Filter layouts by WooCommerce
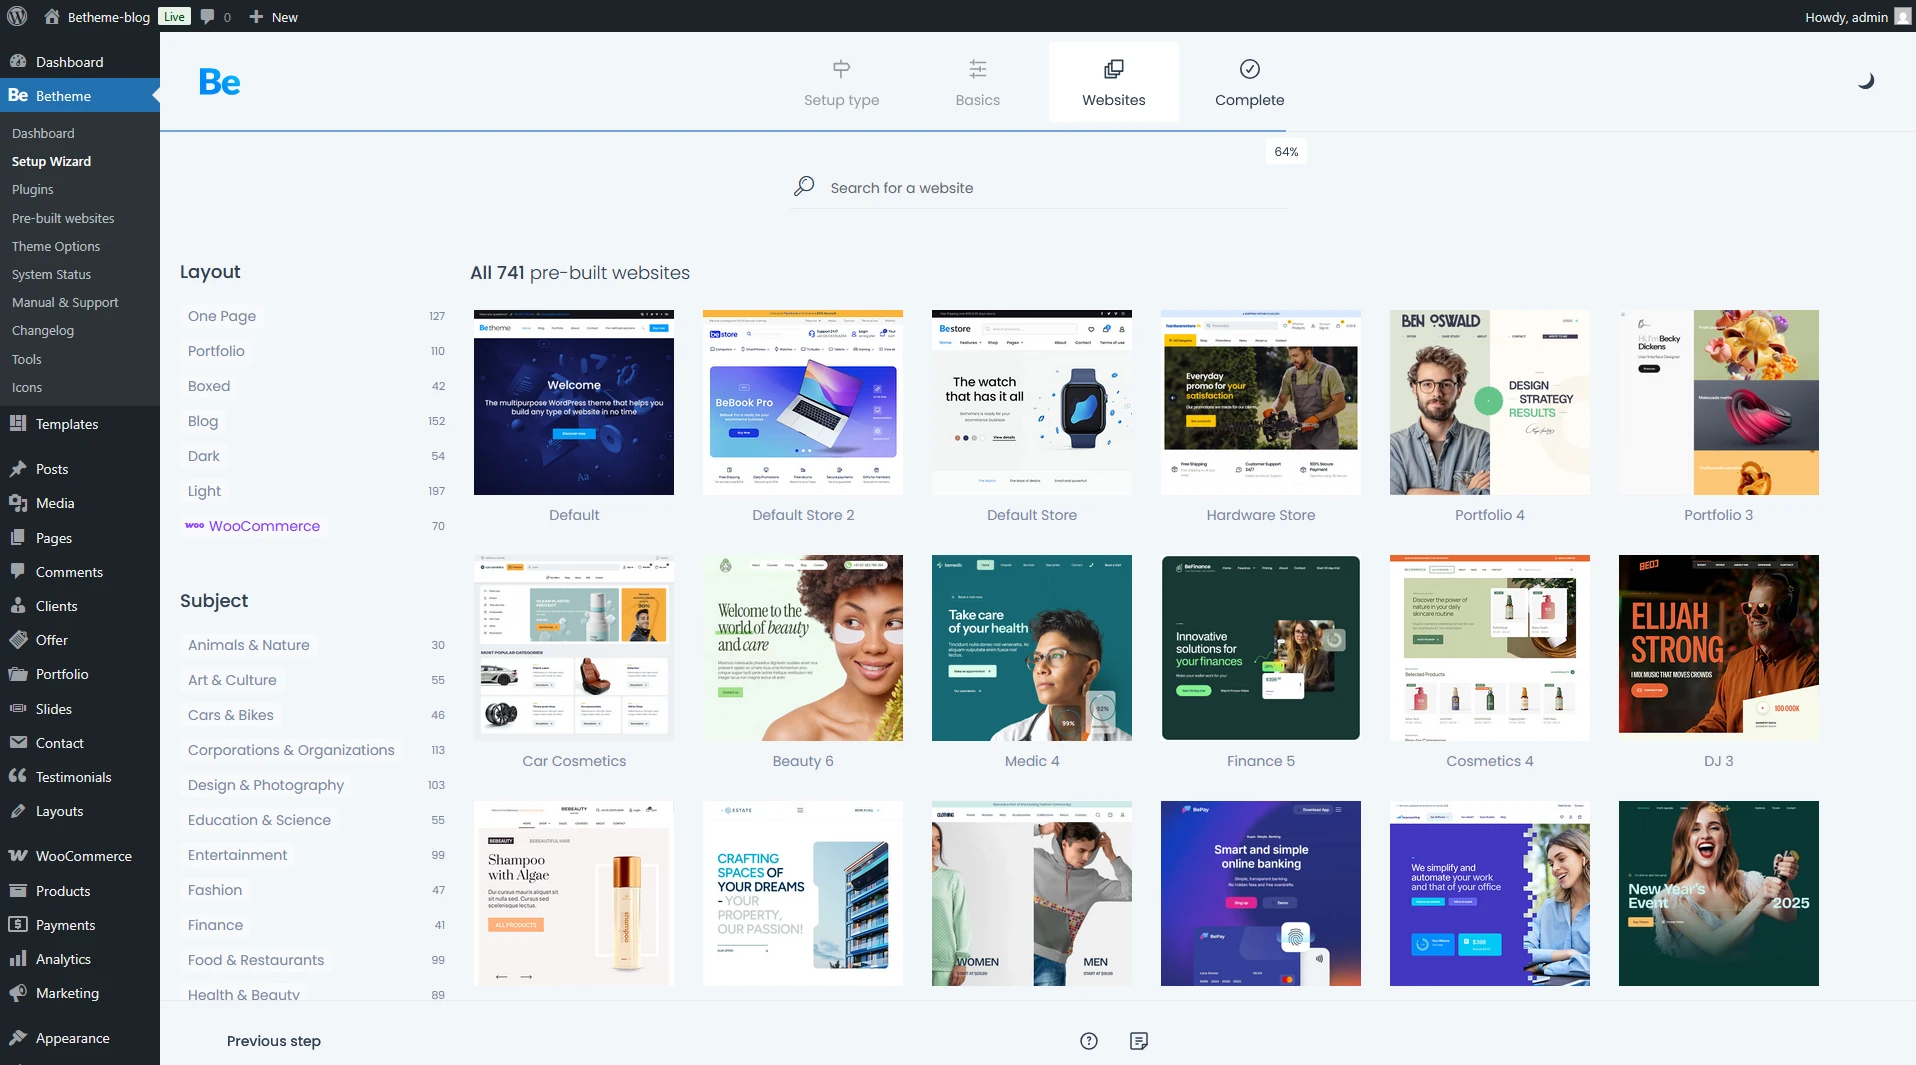 pyautogui.click(x=265, y=525)
